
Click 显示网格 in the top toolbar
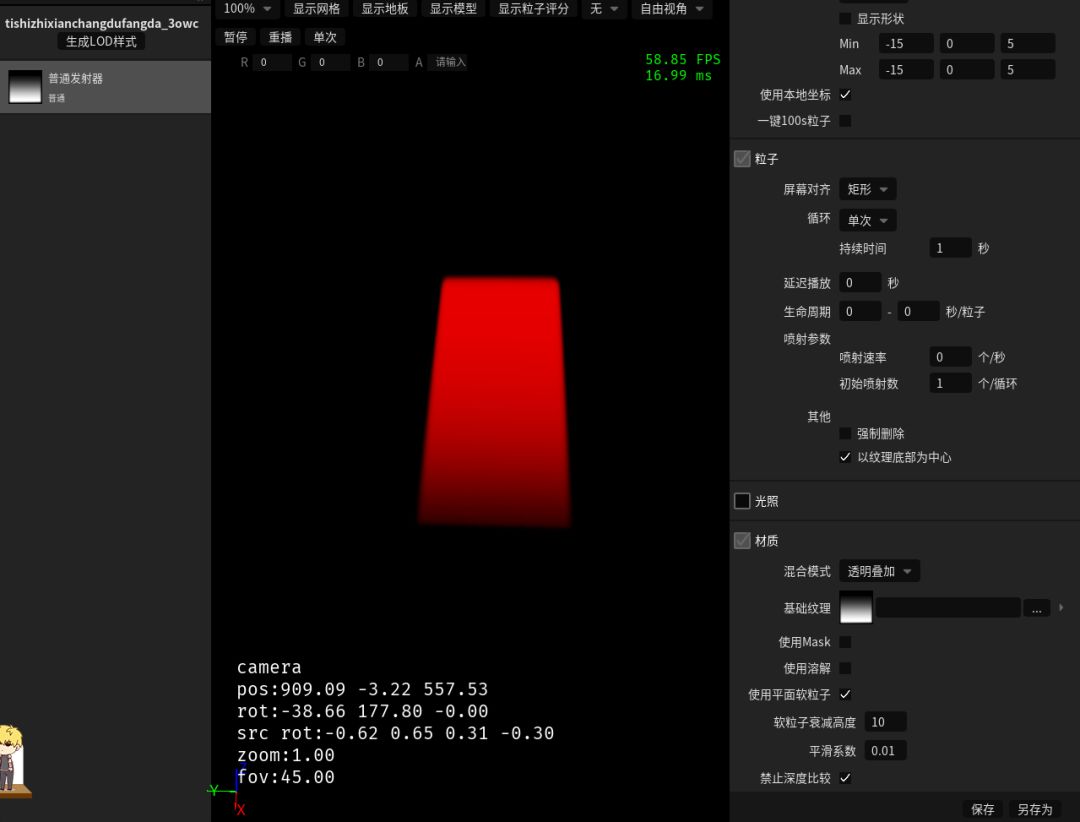coord(316,9)
